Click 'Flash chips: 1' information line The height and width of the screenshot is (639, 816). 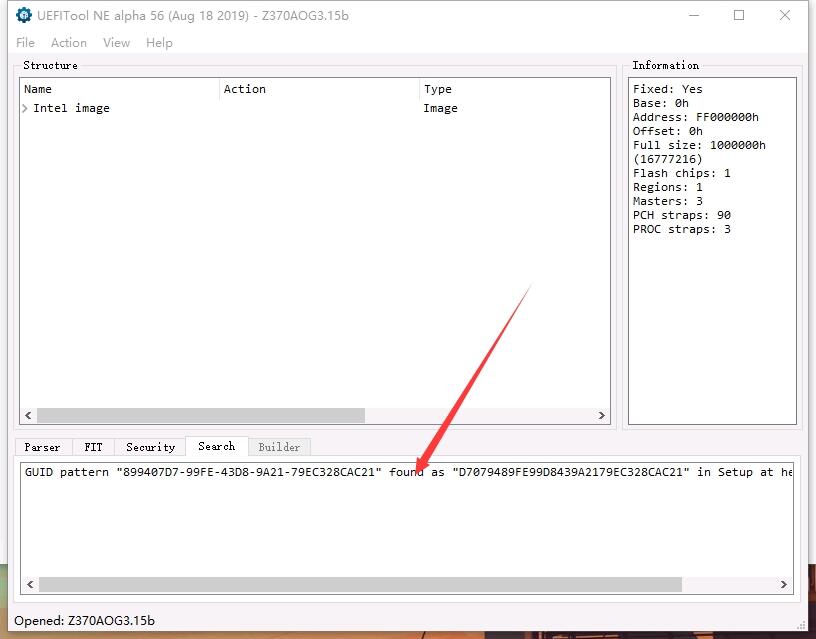coord(682,173)
